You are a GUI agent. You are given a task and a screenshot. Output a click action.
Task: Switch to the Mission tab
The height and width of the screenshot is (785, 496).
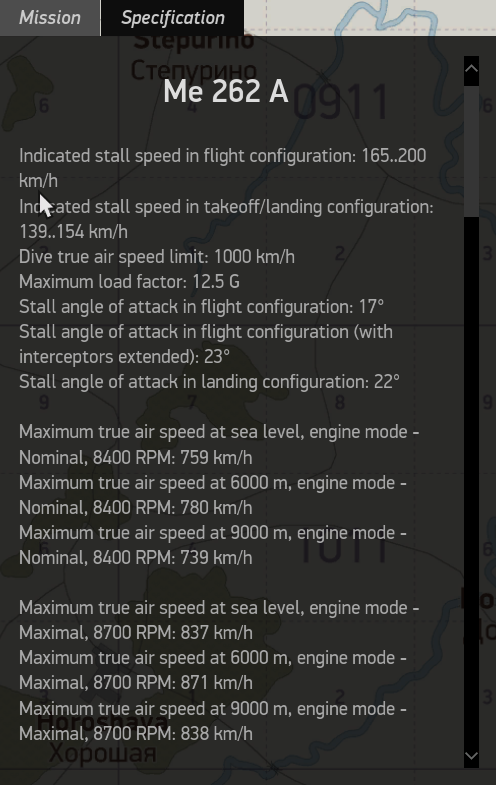(50, 18)
